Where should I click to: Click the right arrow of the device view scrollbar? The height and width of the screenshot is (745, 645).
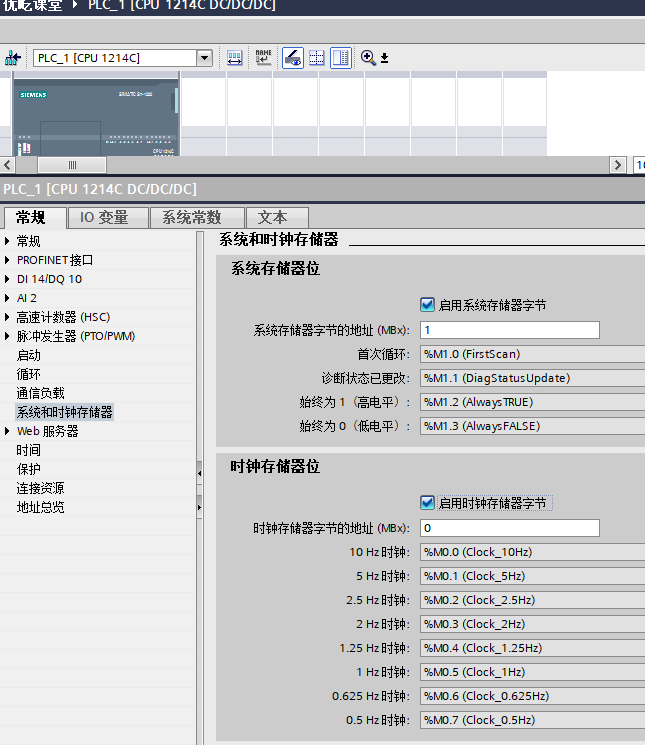[x=617, y=165]
